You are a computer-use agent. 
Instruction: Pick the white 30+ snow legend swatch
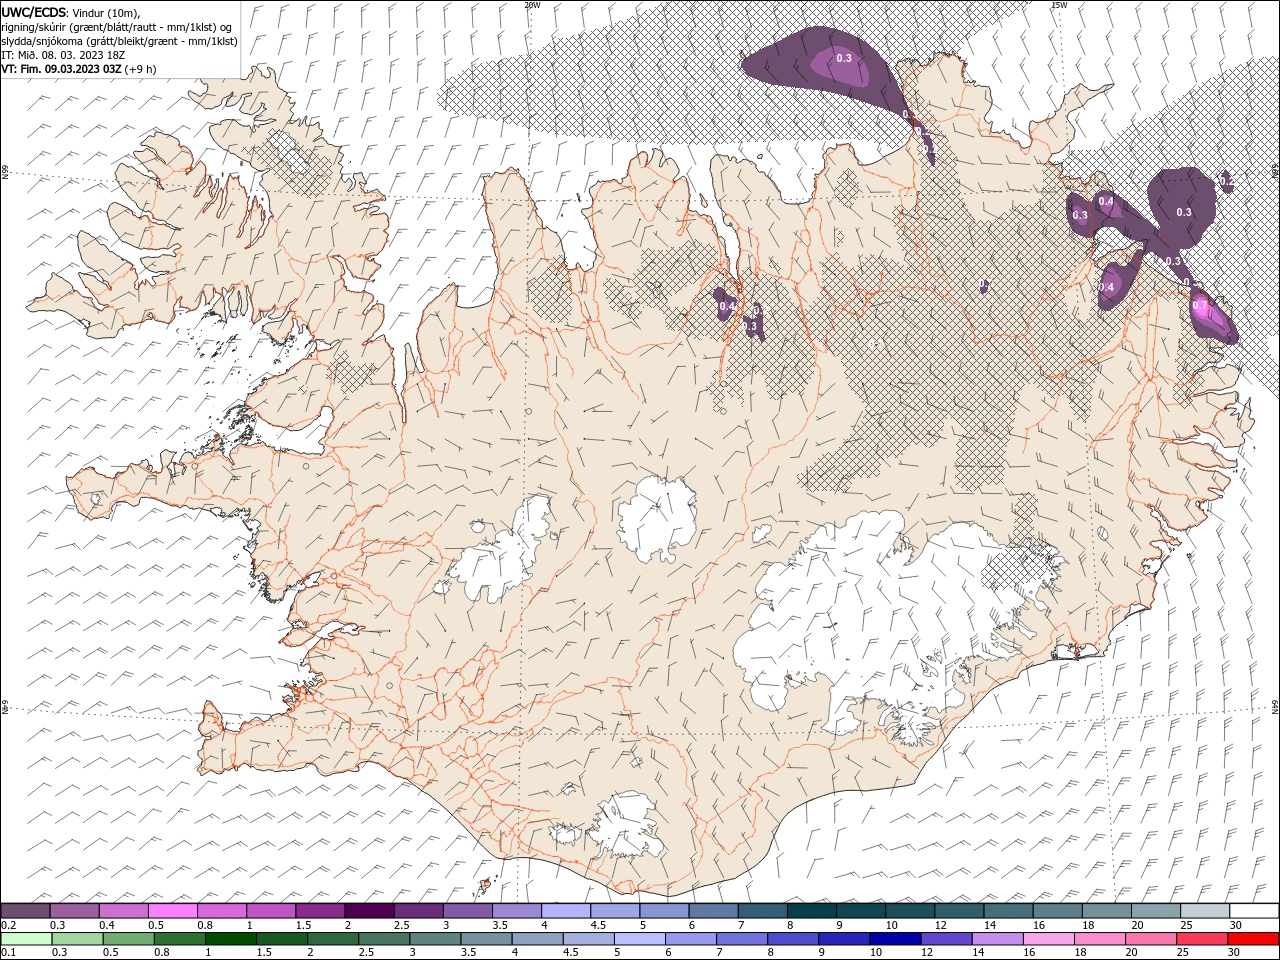[x=1254, y=910]
